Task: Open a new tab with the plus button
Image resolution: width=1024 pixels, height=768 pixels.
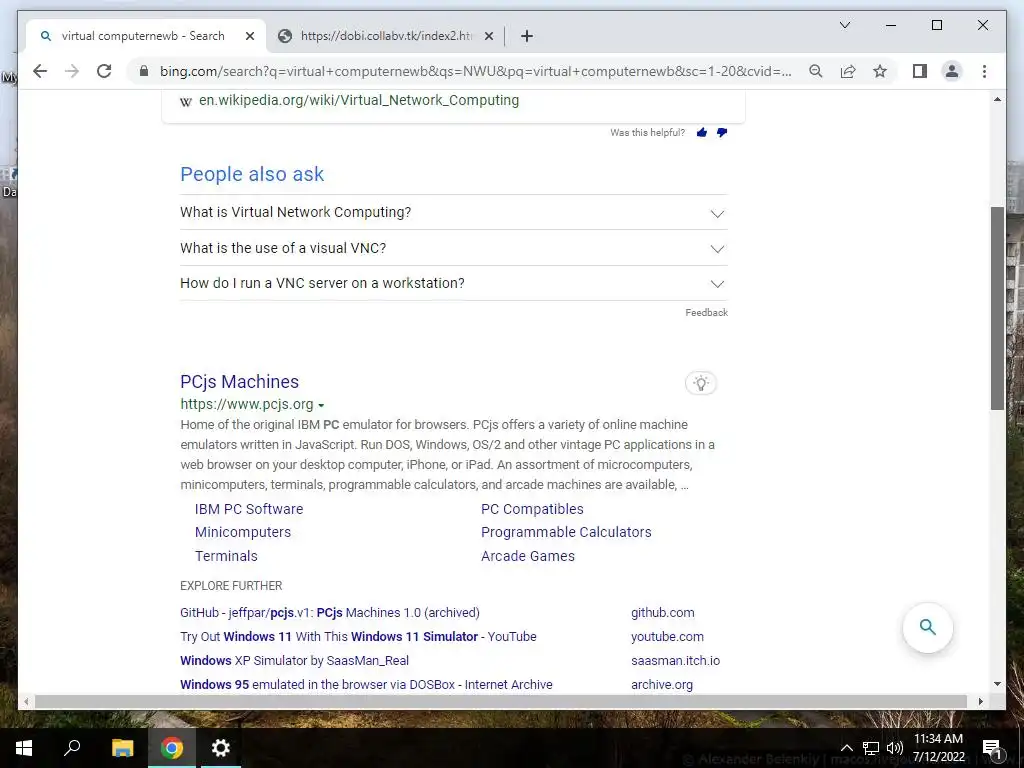Action: 527,36
